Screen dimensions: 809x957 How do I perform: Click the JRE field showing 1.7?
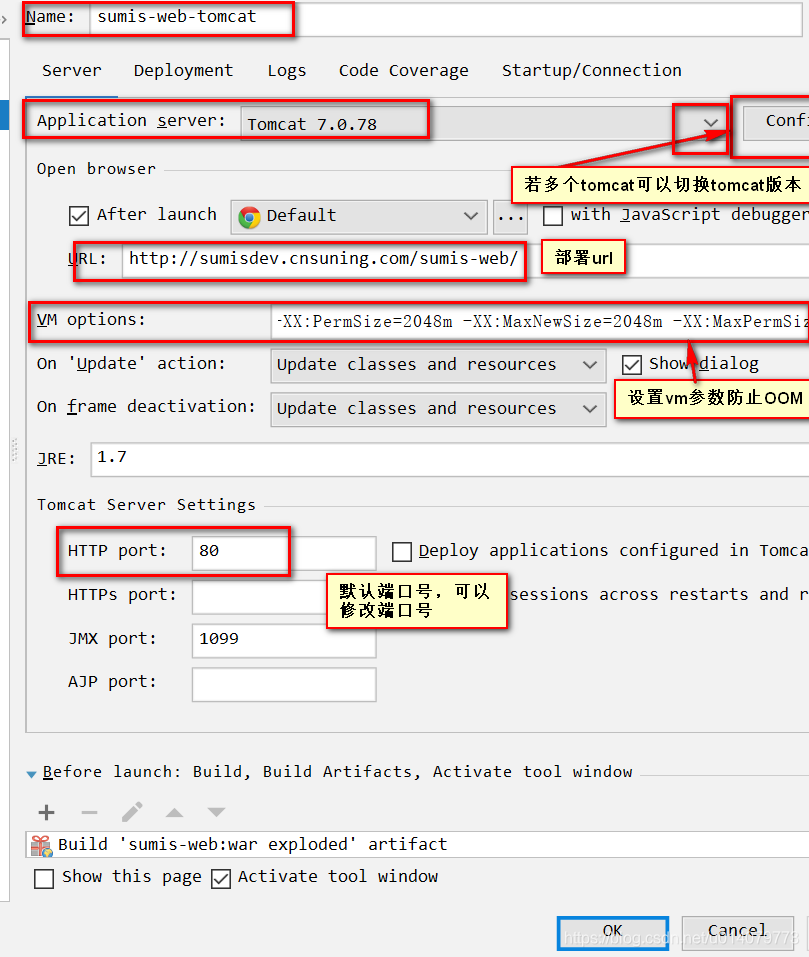click(450, 459)
